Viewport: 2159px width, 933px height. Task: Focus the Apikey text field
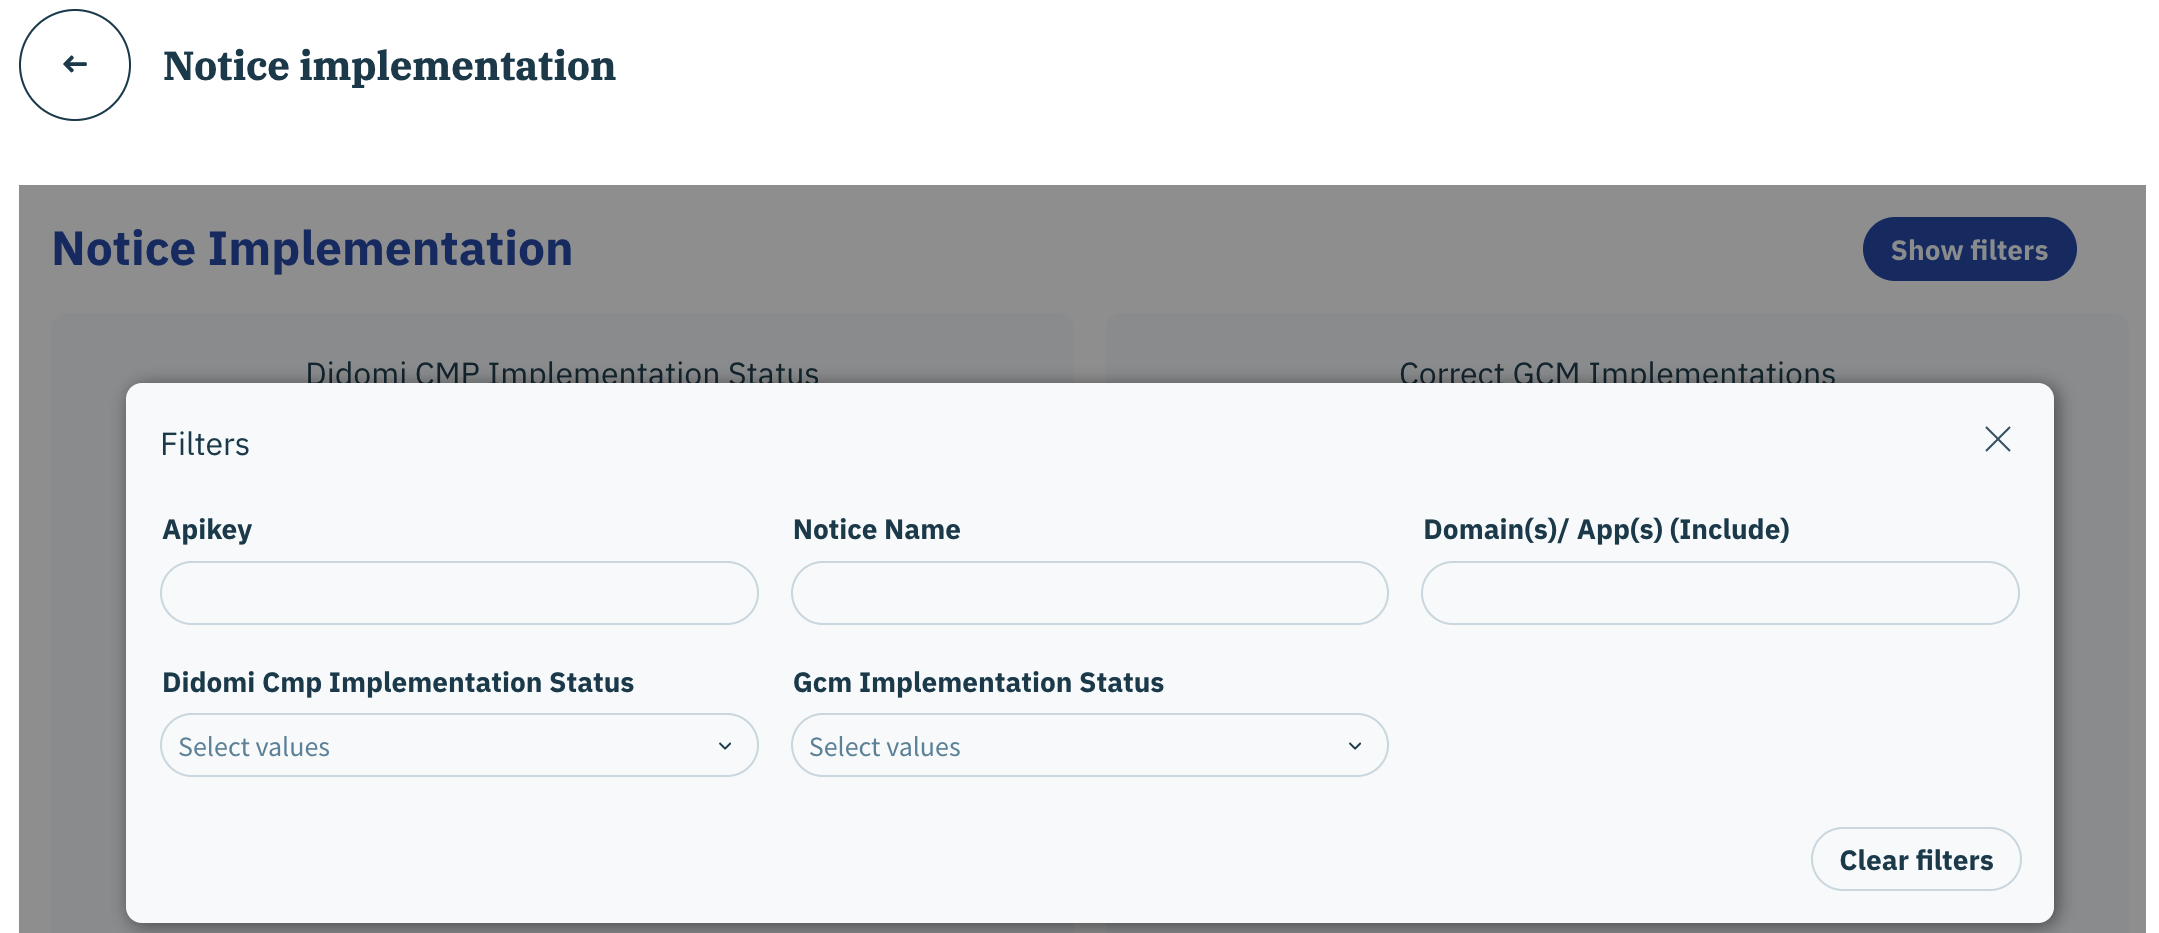pos(459,593)
